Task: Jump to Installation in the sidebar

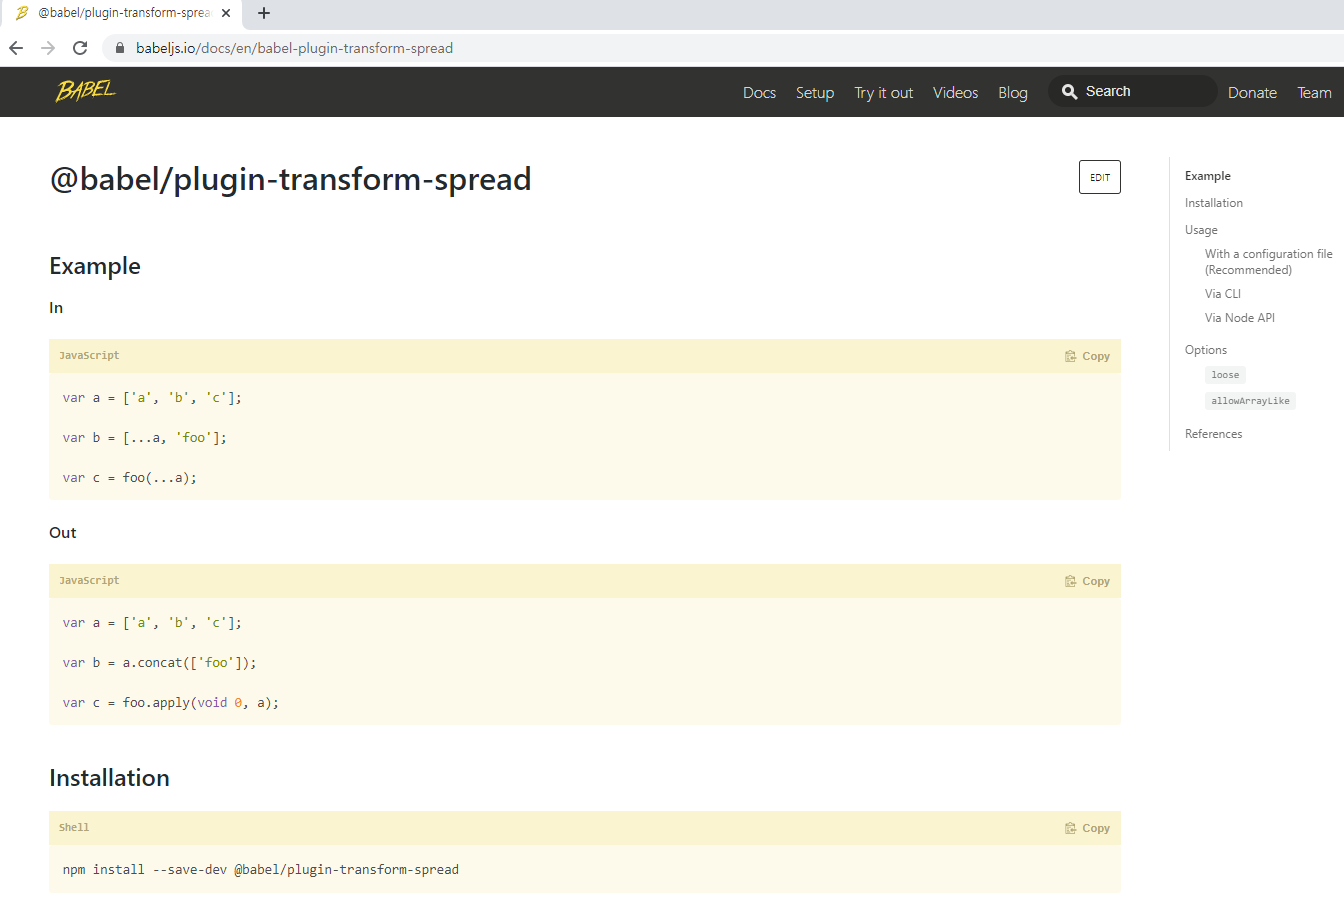Action: 1214,203
